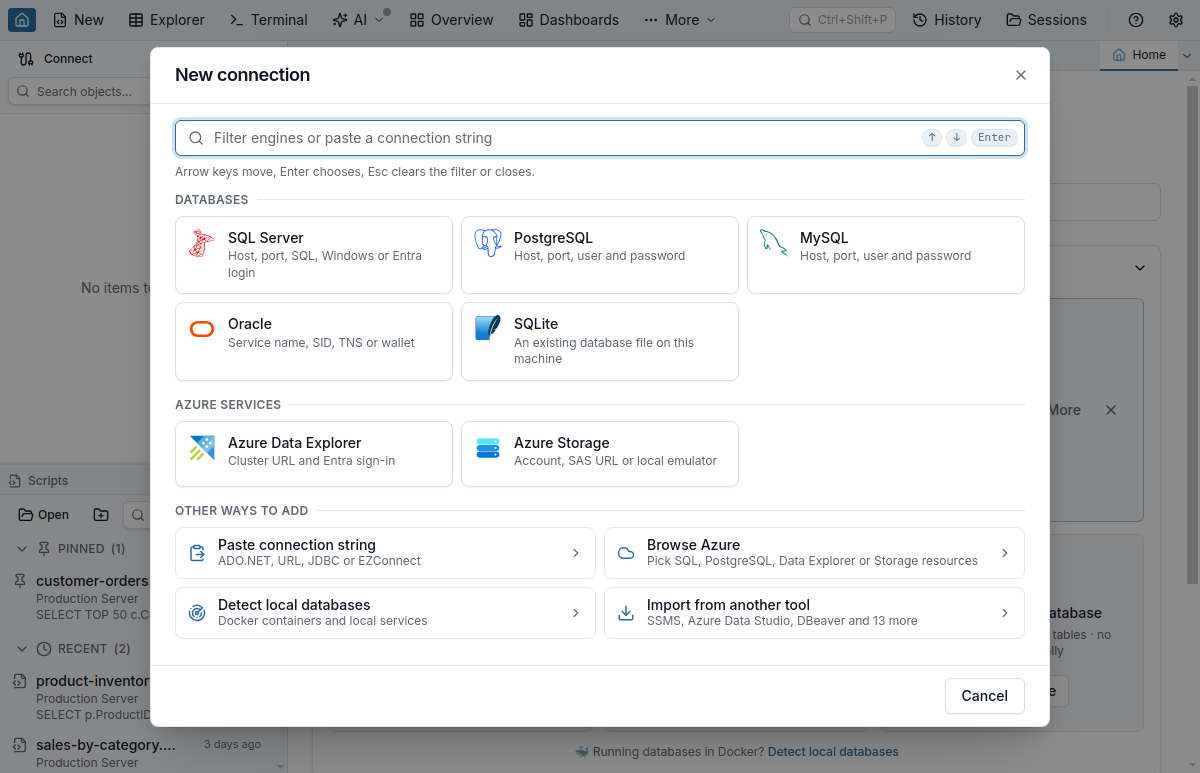
Task: Open a New document from toolbar
Action: (x=78, y=20)
